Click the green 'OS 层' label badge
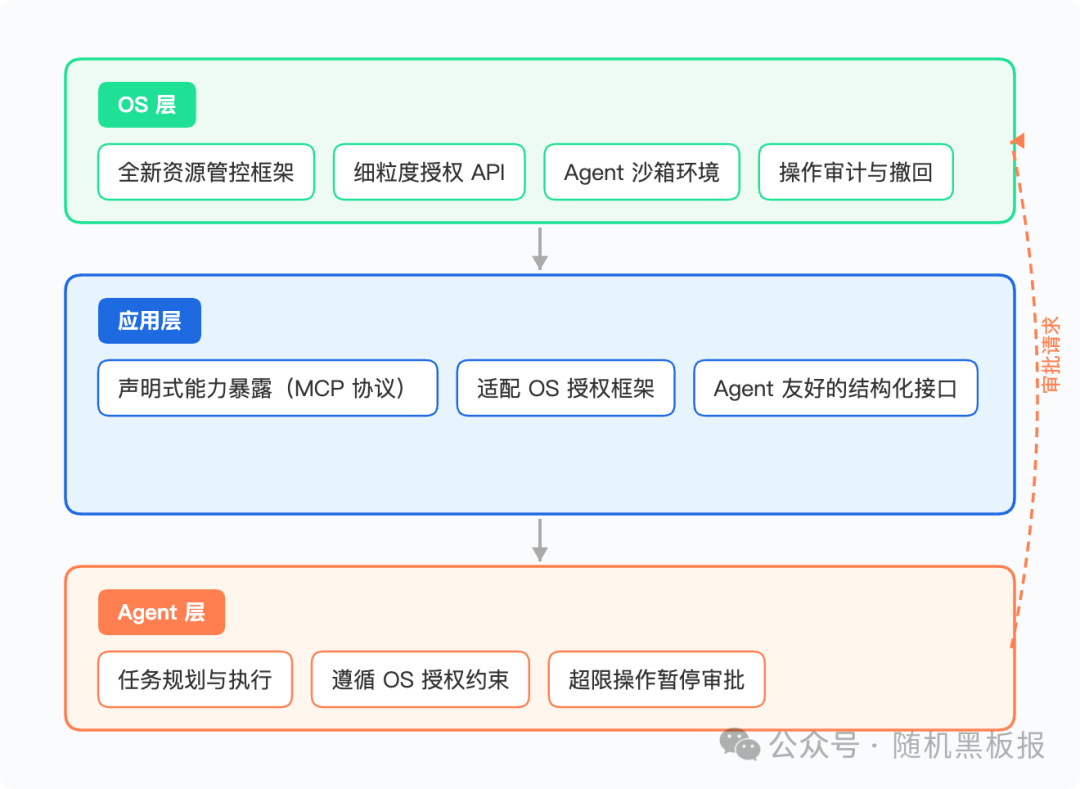 [146, 104]
